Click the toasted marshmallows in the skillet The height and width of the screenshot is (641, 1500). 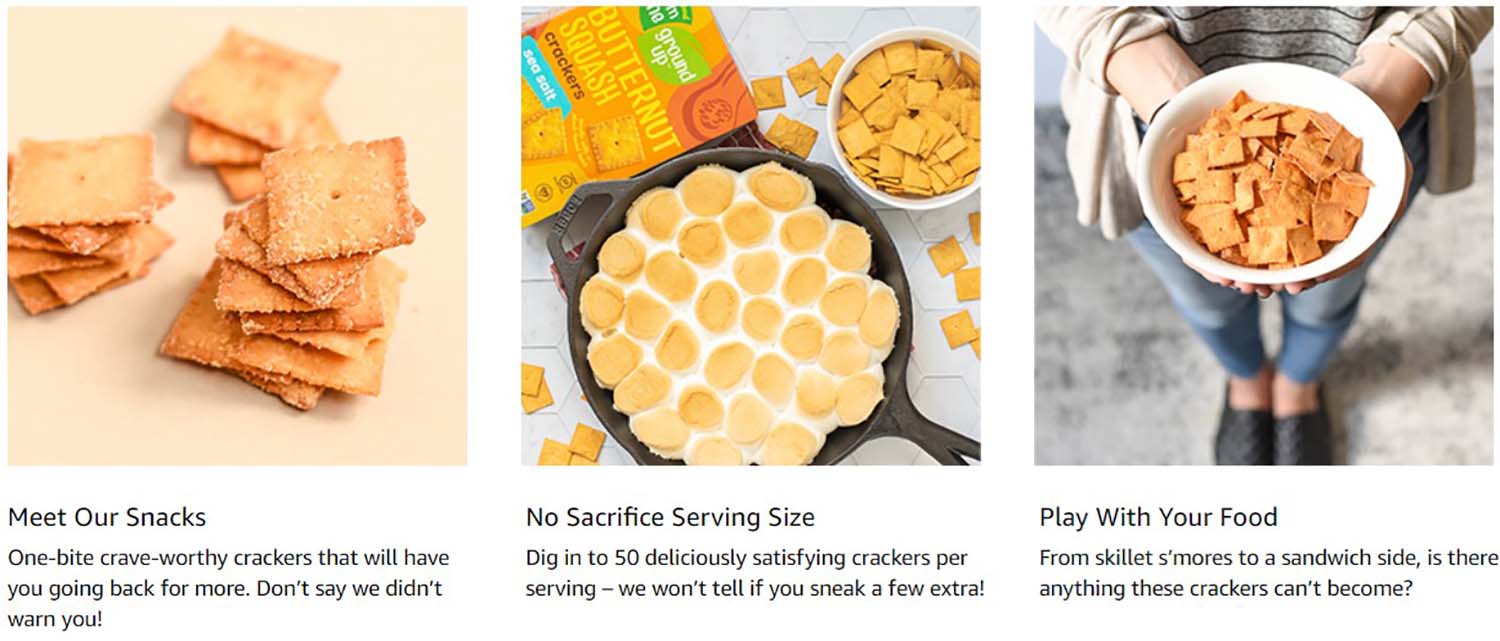tap(738, 312)
